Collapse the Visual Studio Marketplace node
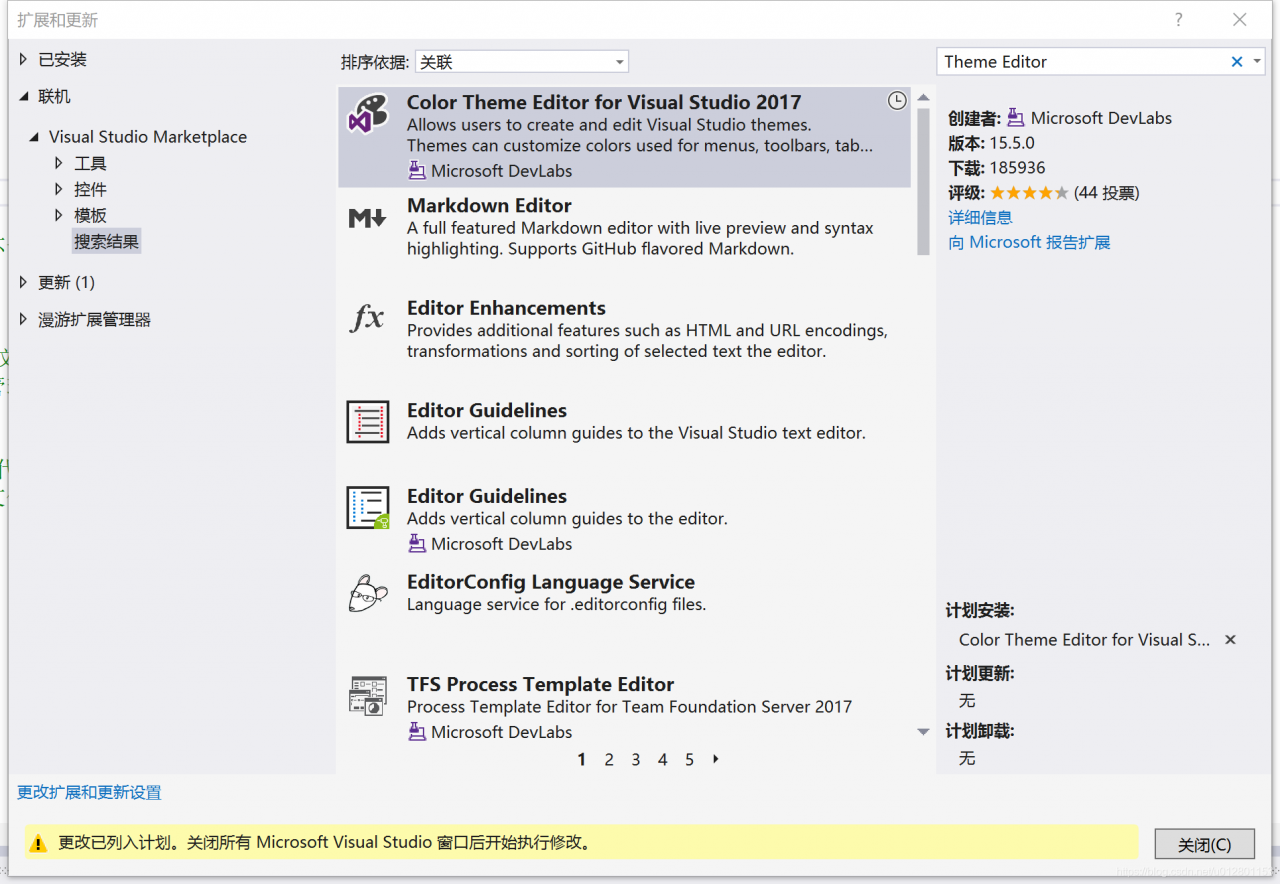The image size is (1280, 884). pyautogui.click(x=35, y=137)
